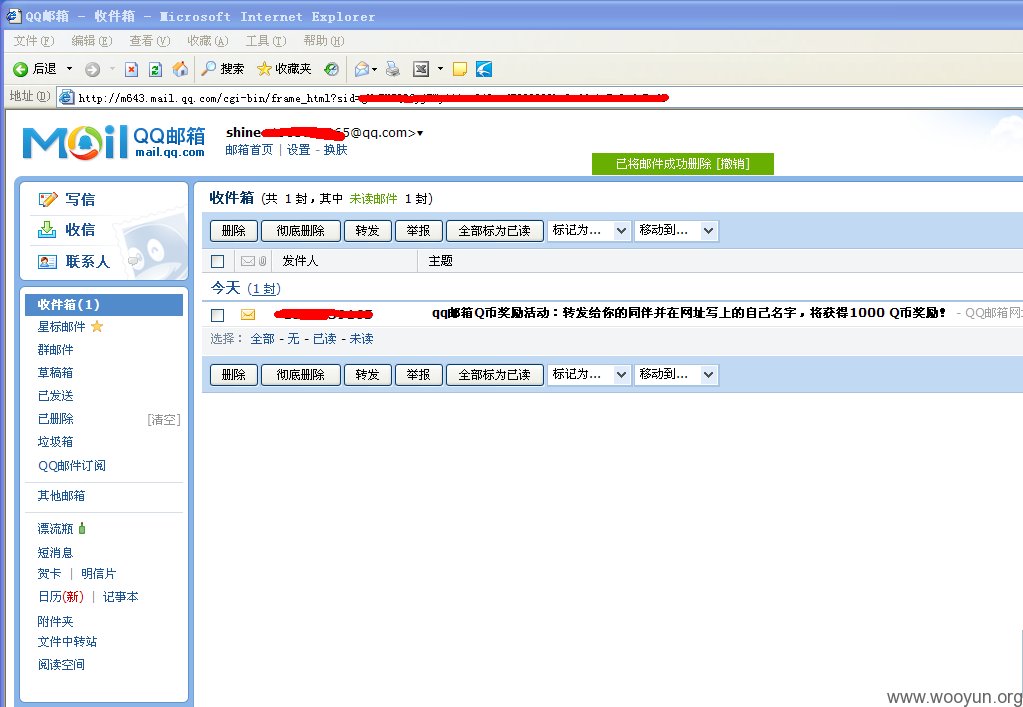Open the Back button history dropdown arrow

69,68
